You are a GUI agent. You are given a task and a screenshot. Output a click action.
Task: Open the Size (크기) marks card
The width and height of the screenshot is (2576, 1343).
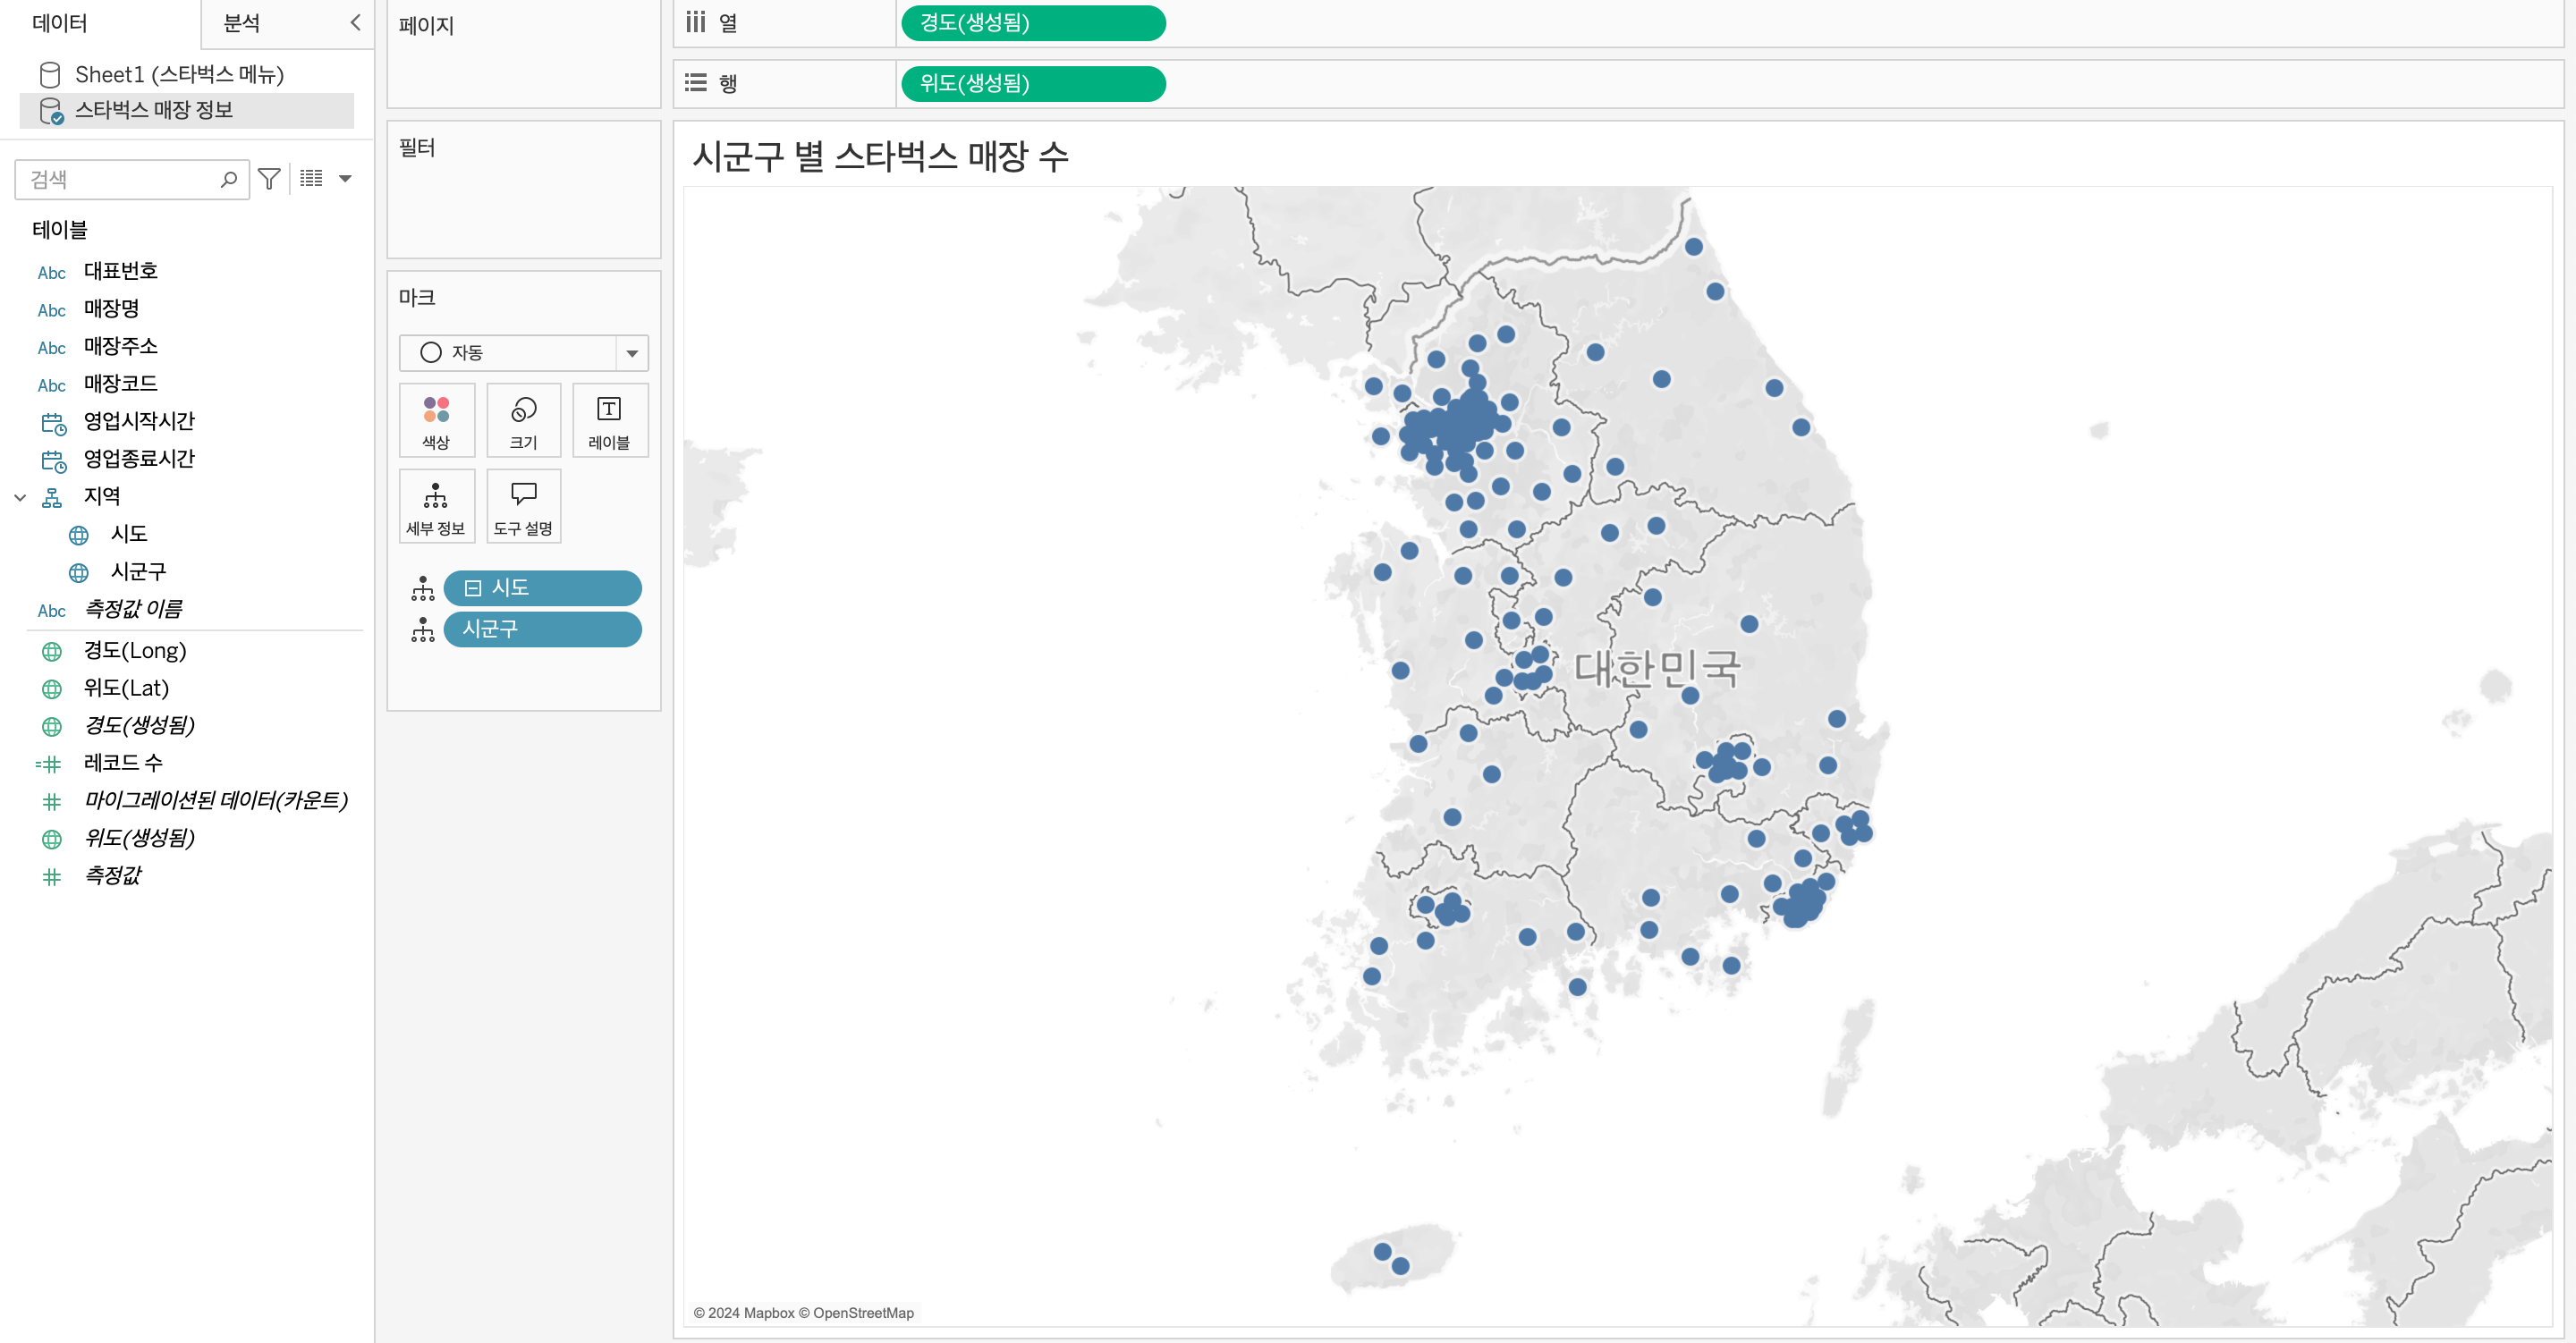click(523, 420)
